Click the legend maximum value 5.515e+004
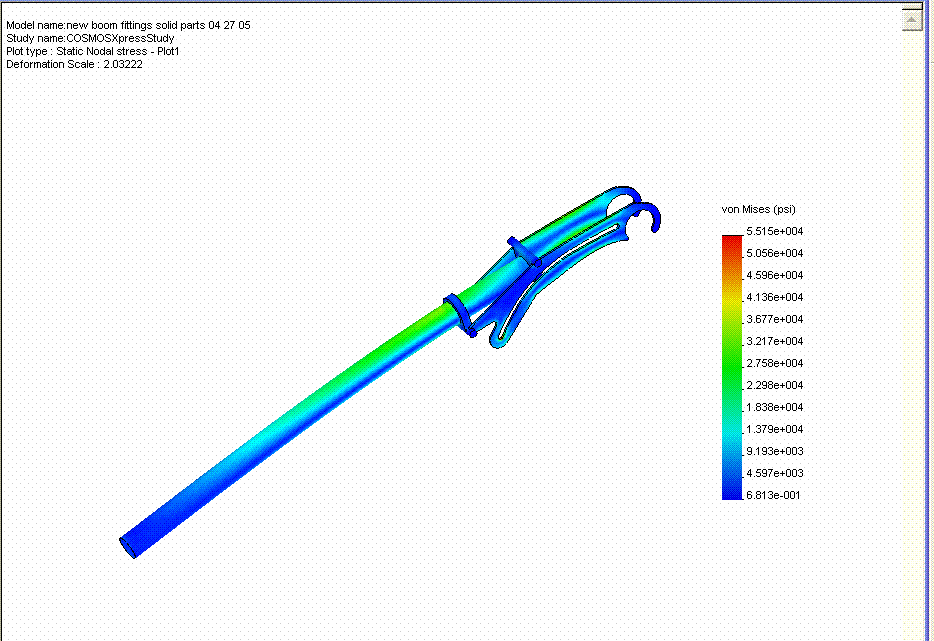This screenshot has width=934, height=641. coord(774,231)
